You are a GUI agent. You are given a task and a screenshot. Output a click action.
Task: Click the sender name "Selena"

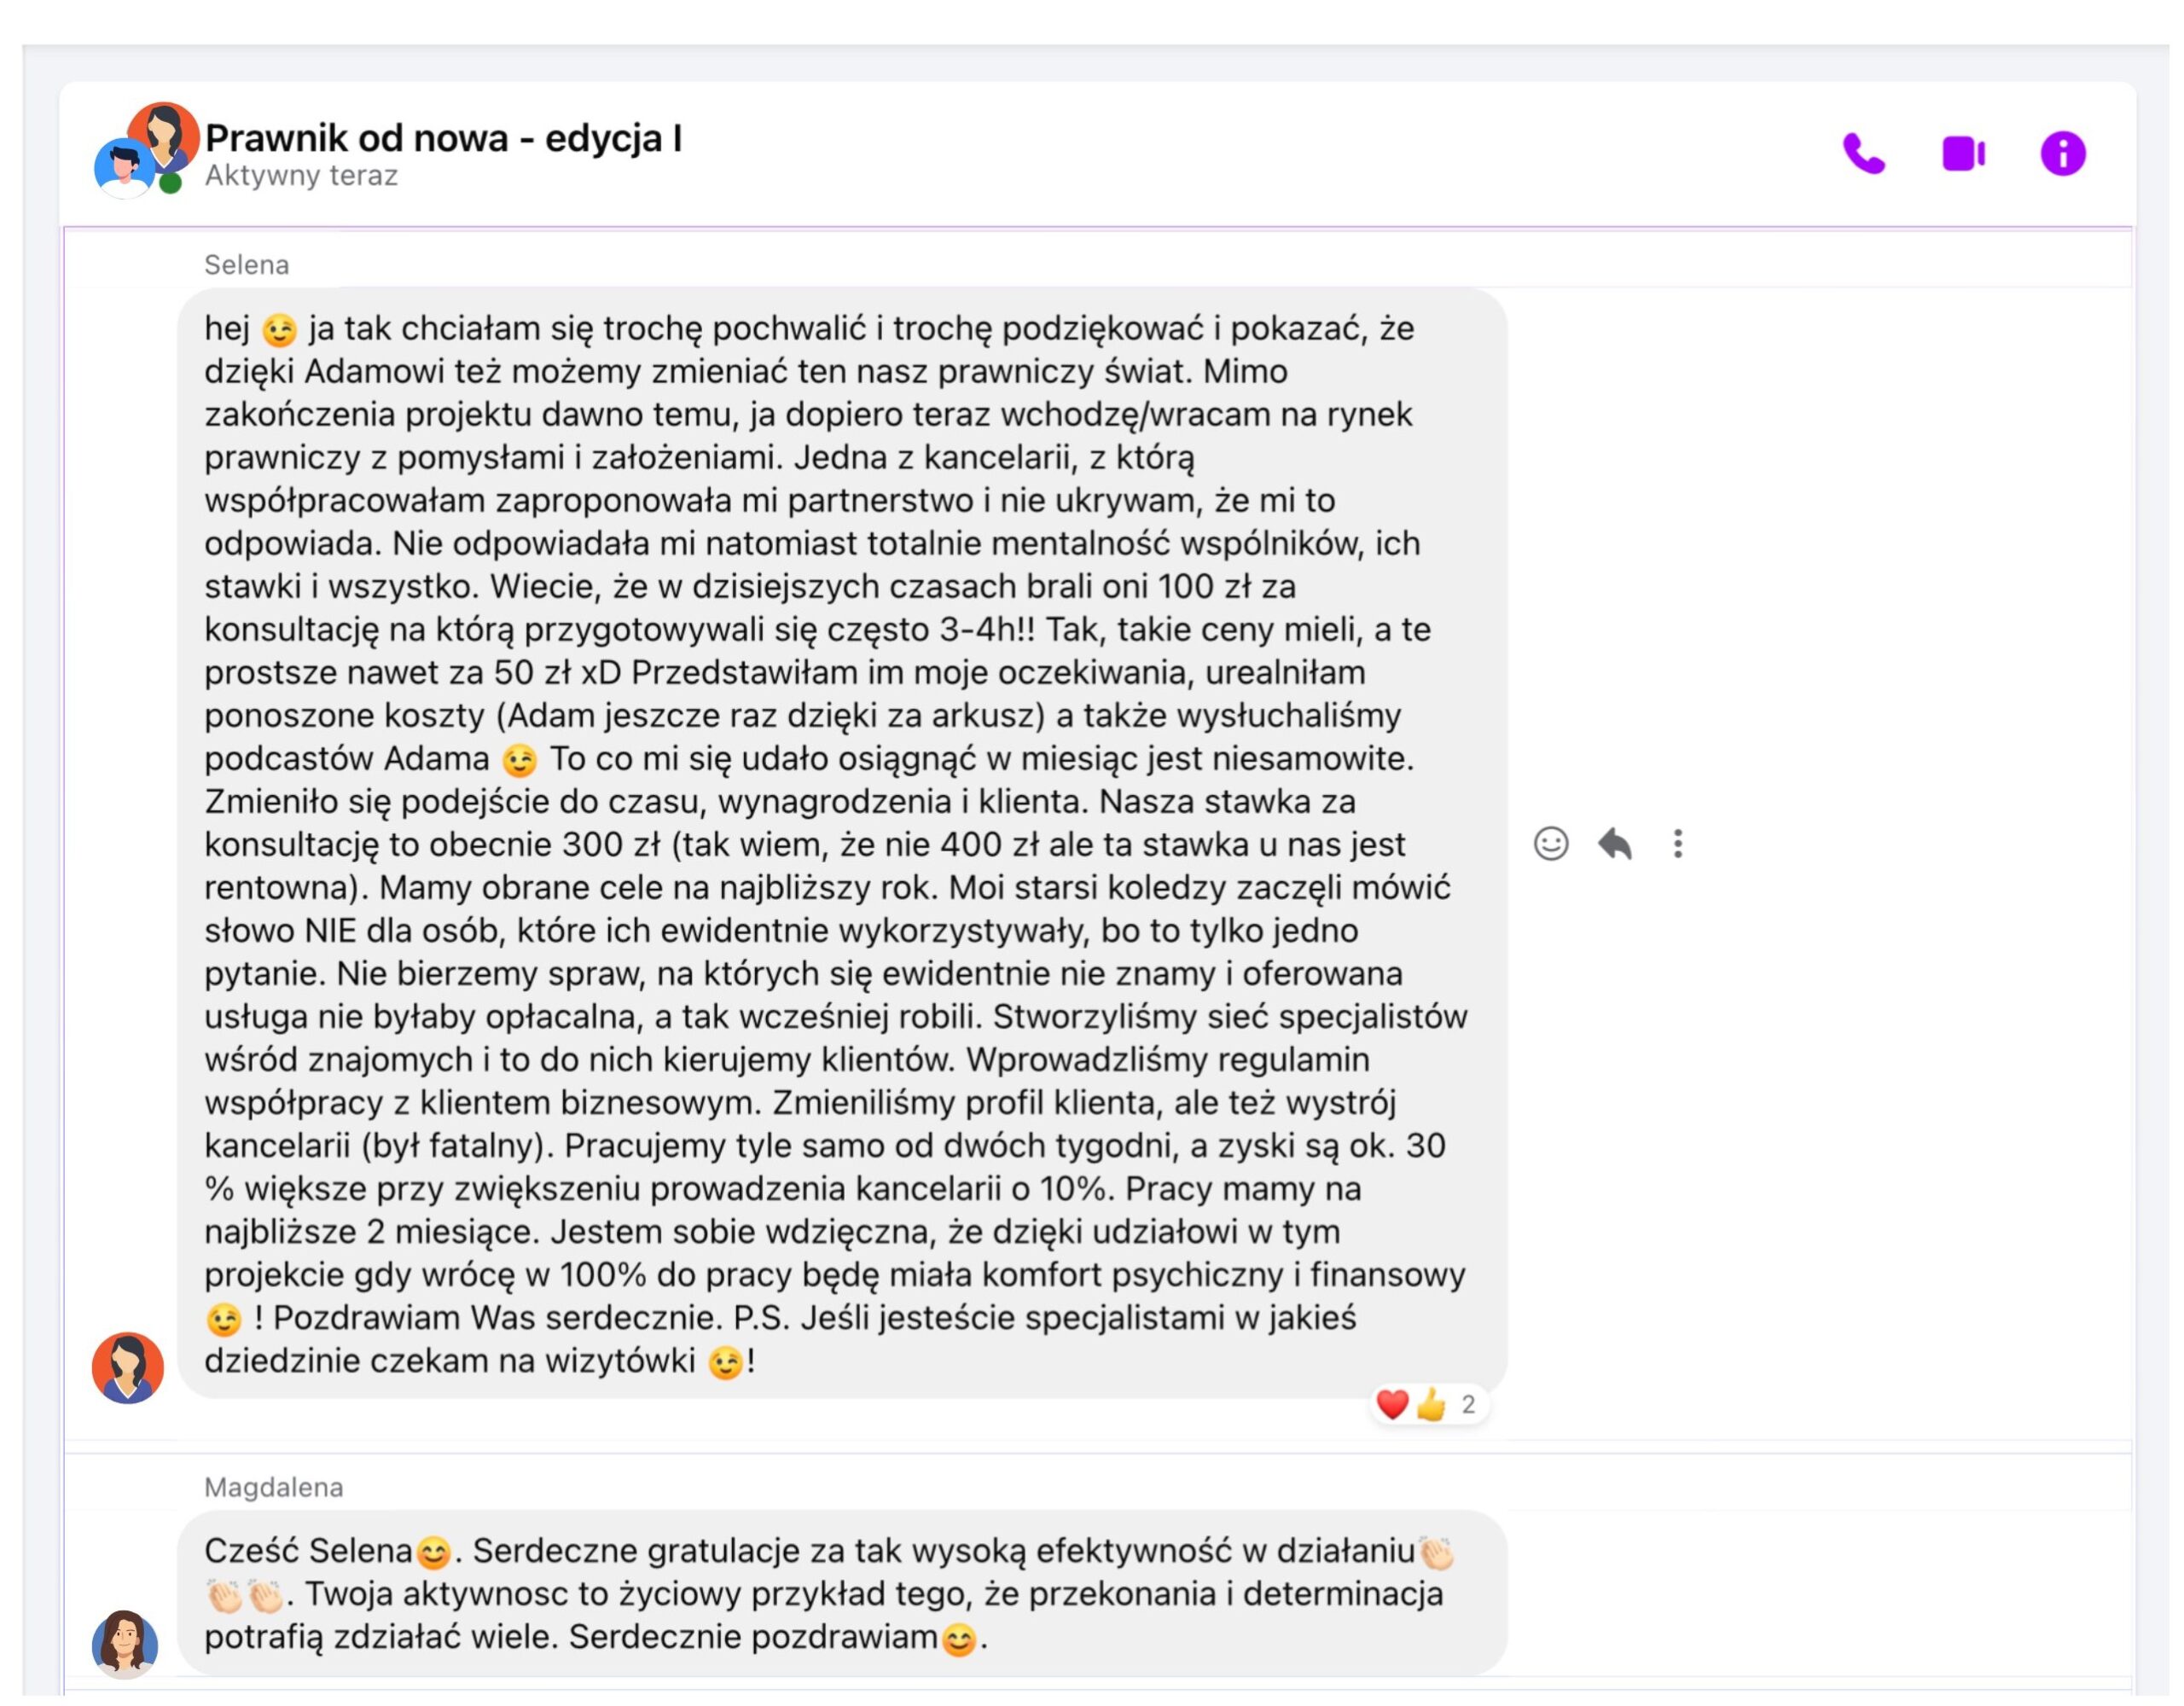coord(246,265)
